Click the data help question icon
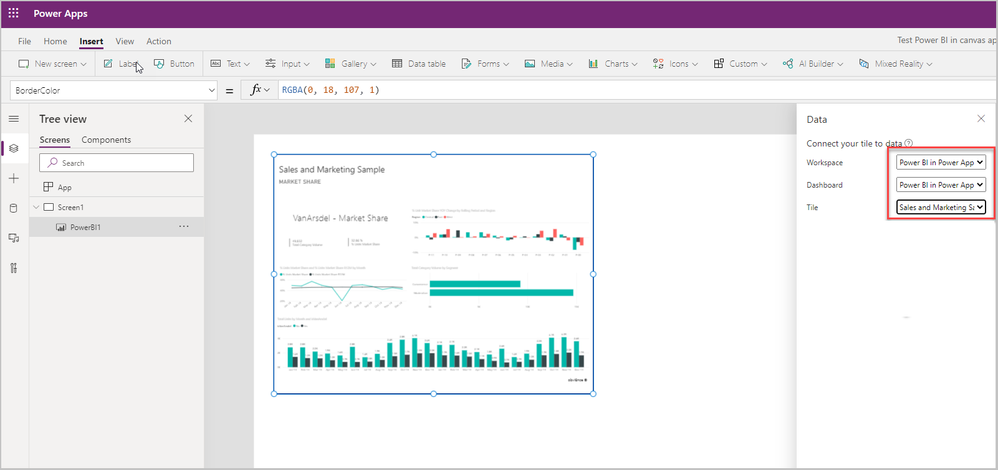 coord(909,143)
